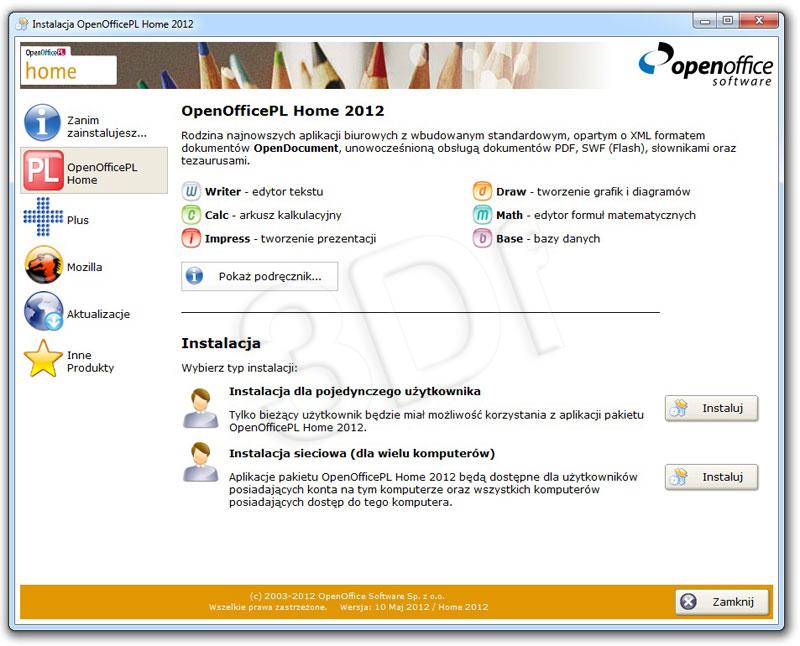Open the Plus section via blue cross icon
This screenshot has width=800, height=646.
tap(43, 217)
